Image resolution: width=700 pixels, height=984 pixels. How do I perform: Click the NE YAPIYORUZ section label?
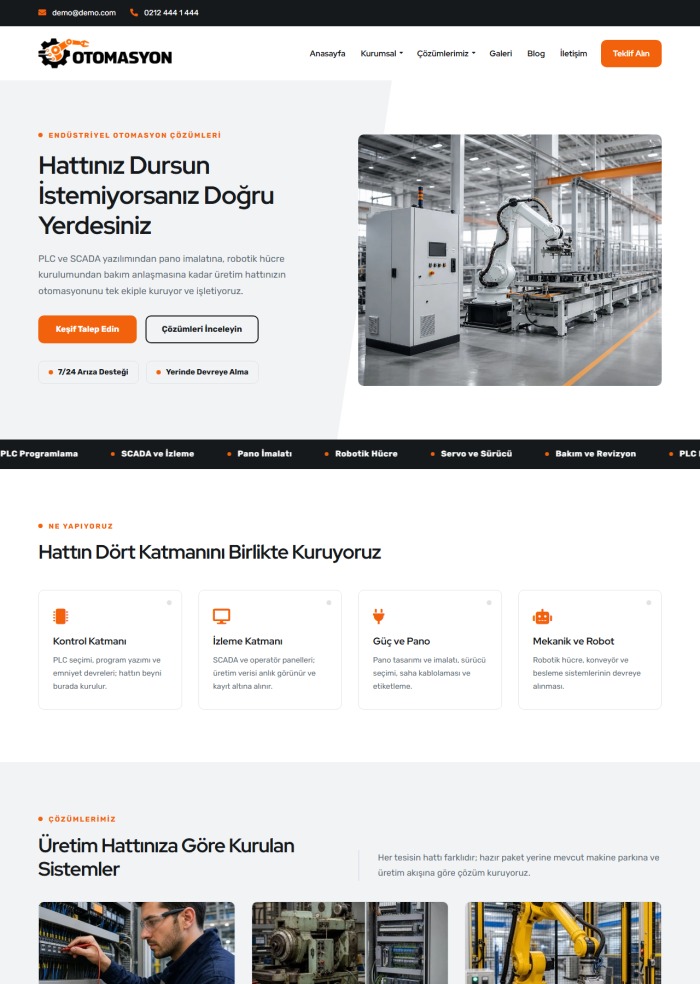click(80, 526)
